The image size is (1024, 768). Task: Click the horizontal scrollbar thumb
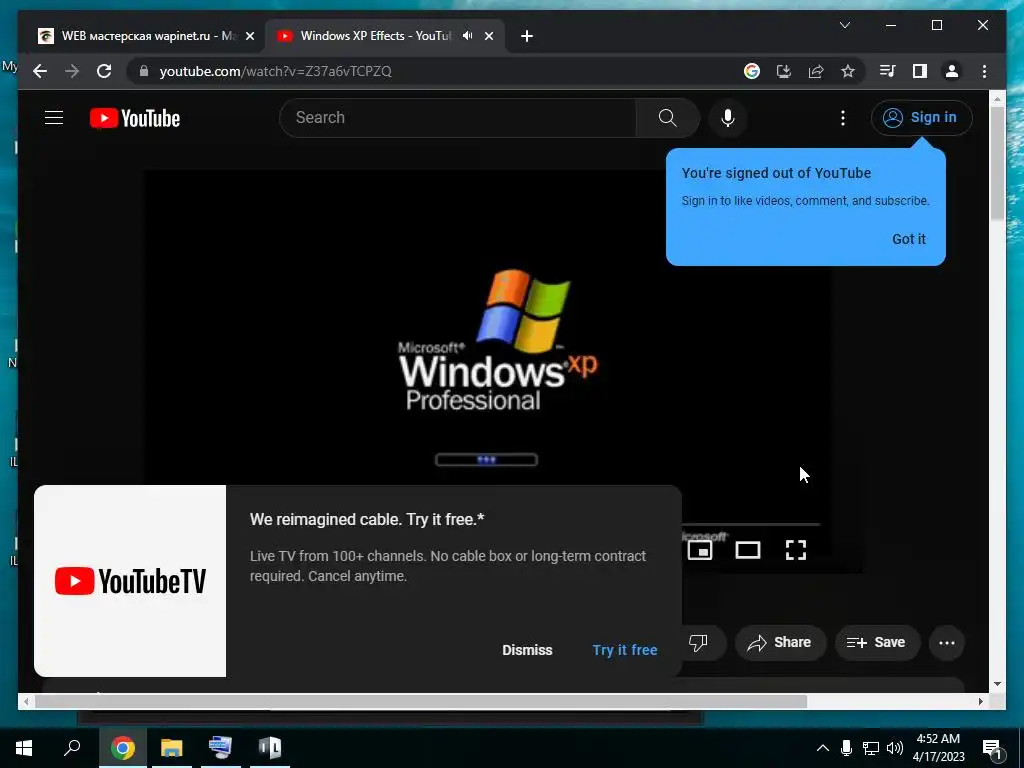click(x=421, y=701)
